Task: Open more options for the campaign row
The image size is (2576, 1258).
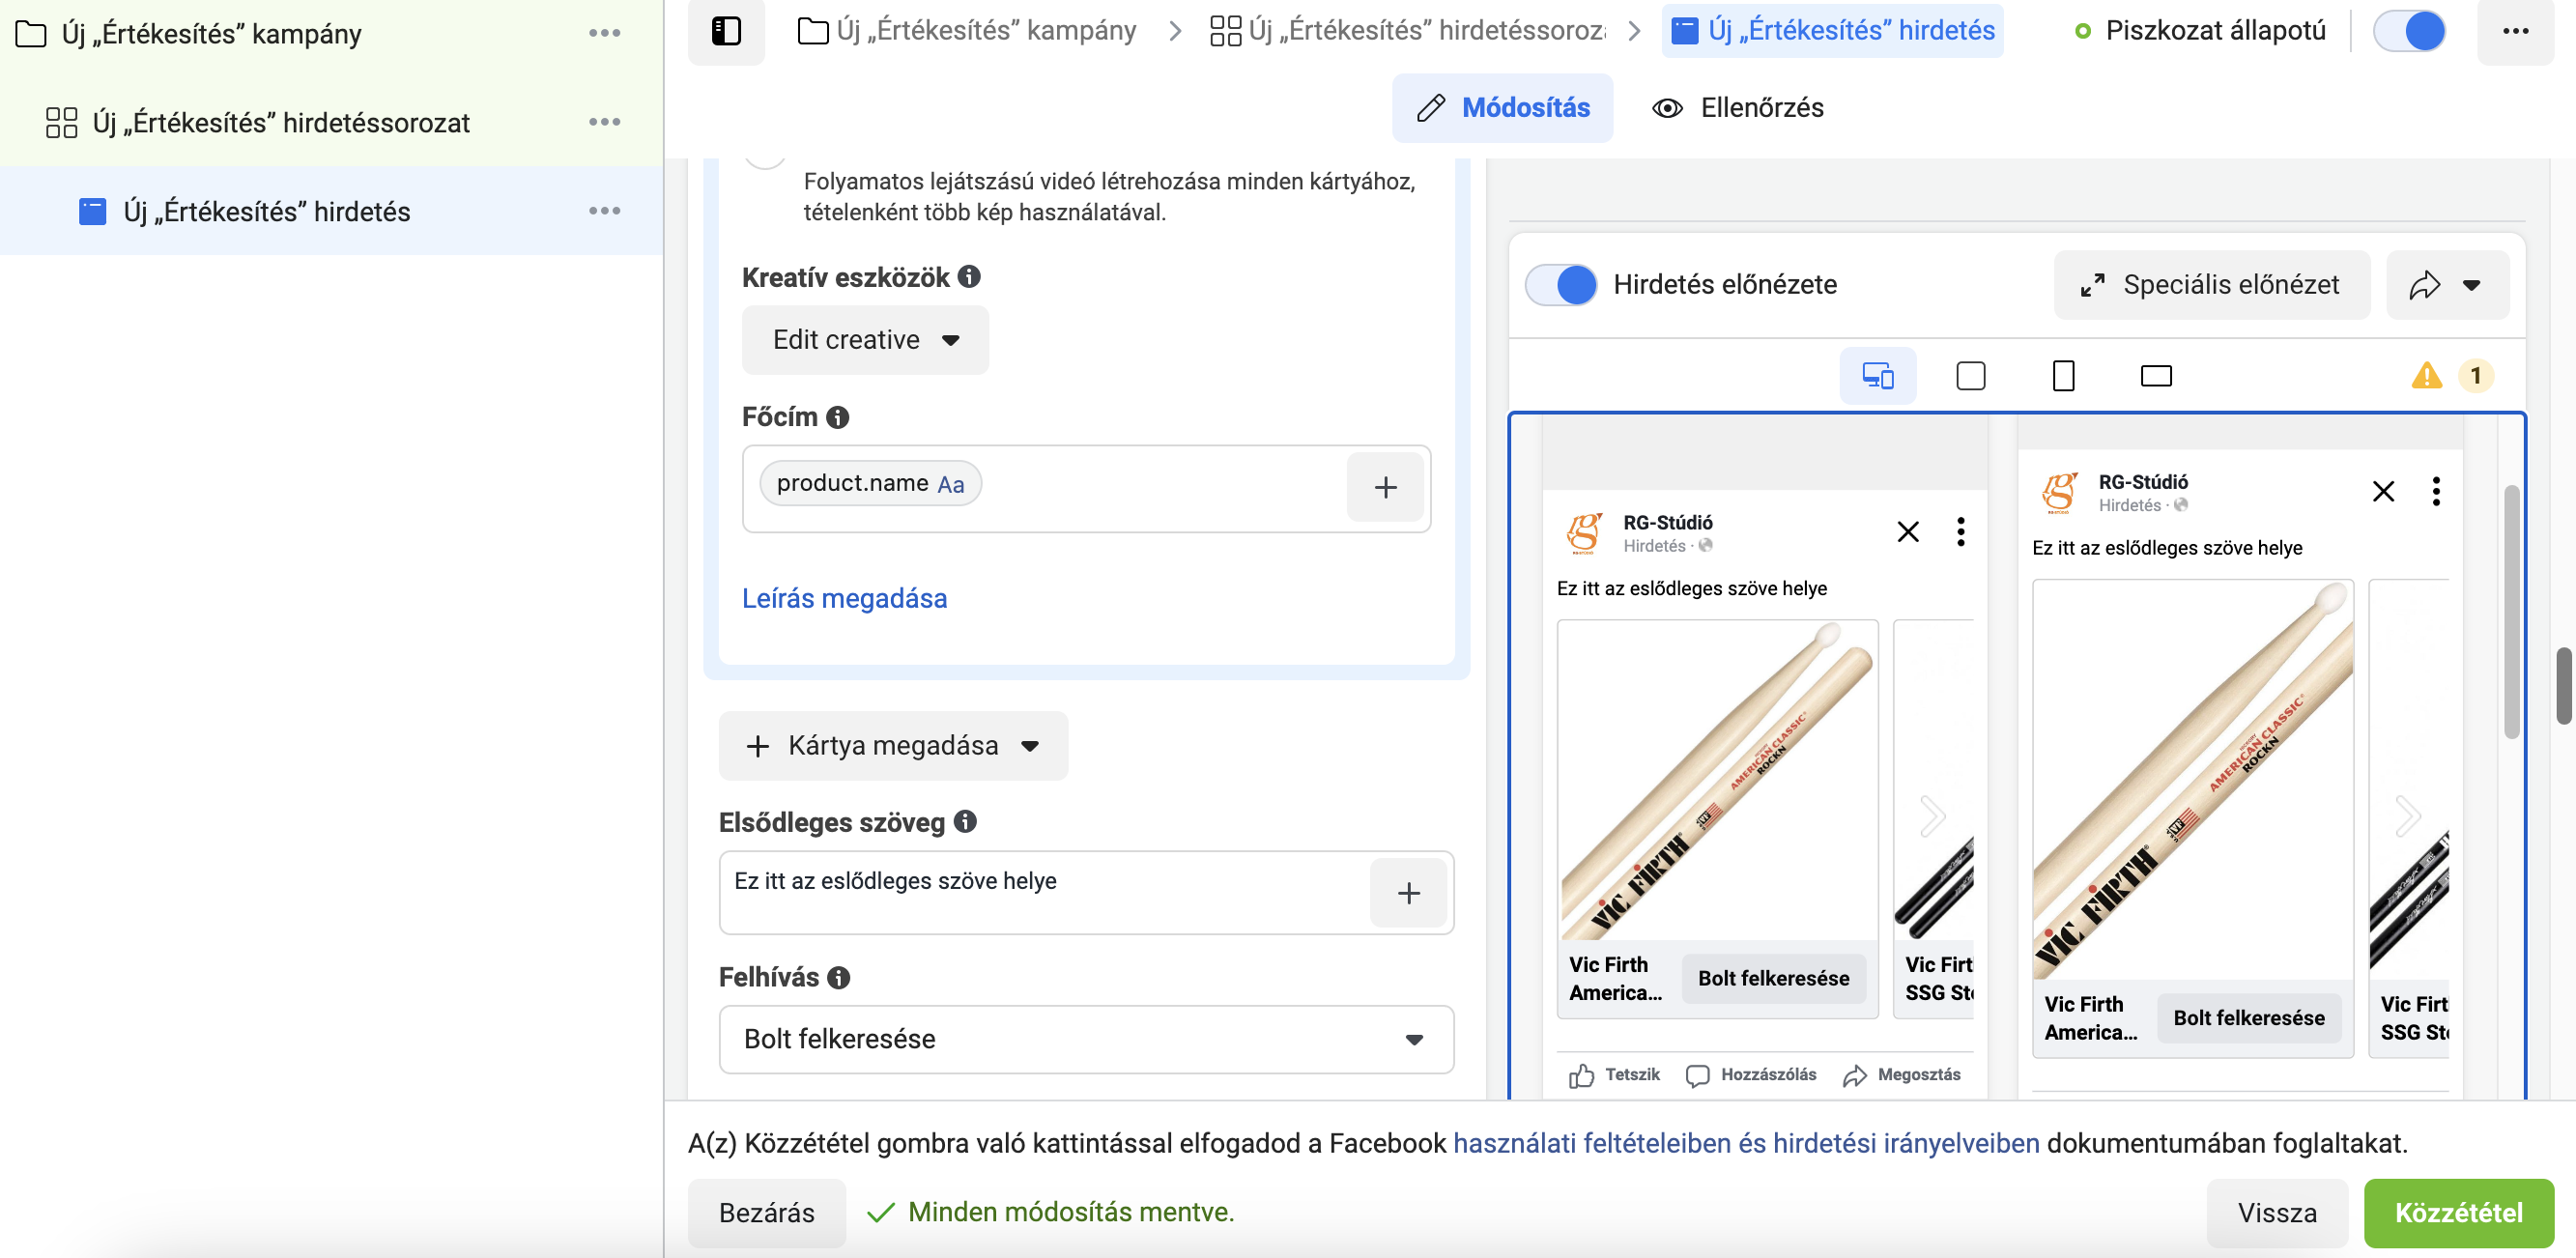Action: point(605,33)
